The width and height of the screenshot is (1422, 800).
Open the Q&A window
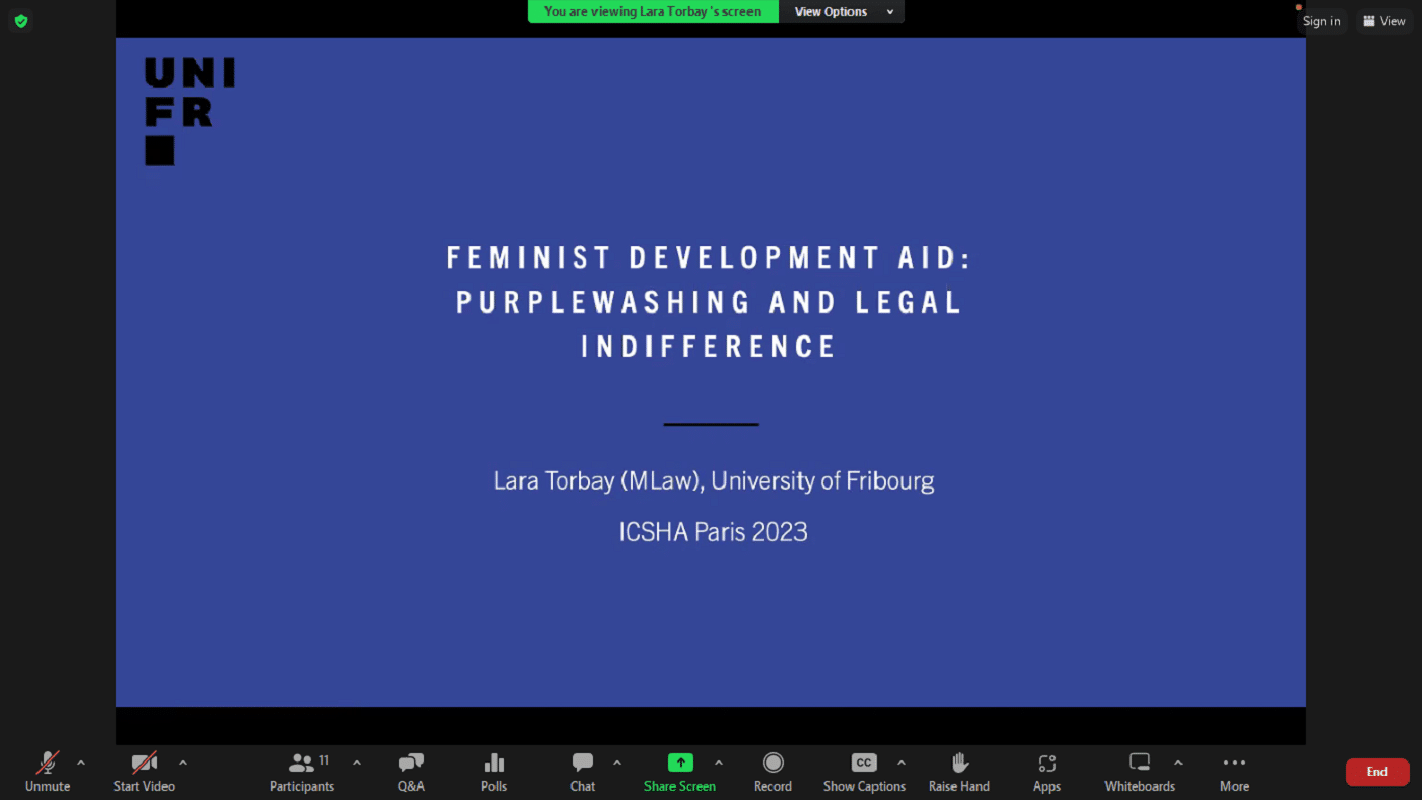[411, 771]
